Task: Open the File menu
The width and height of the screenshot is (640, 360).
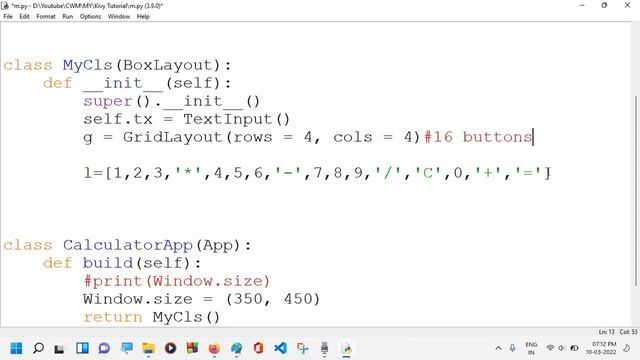Action: [8, 16]
